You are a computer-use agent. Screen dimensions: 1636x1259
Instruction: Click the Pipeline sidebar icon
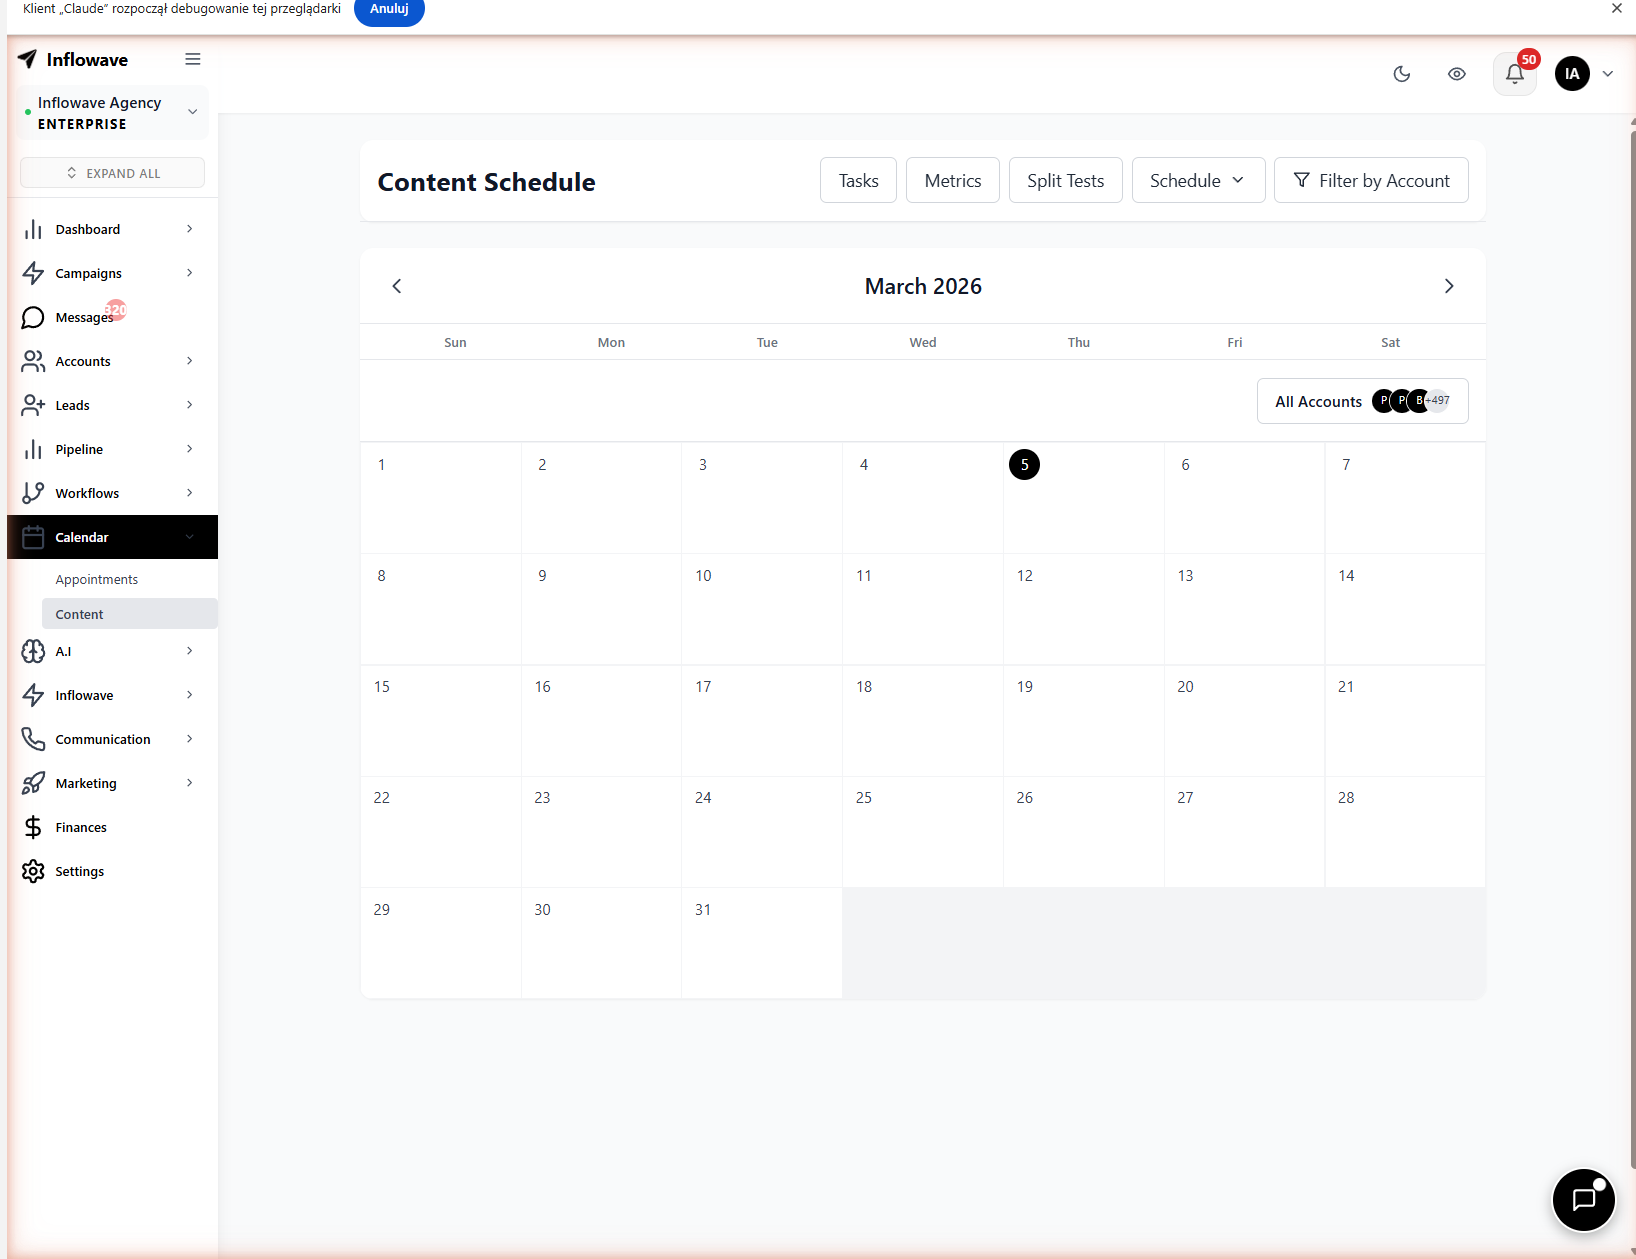(33, 449)
